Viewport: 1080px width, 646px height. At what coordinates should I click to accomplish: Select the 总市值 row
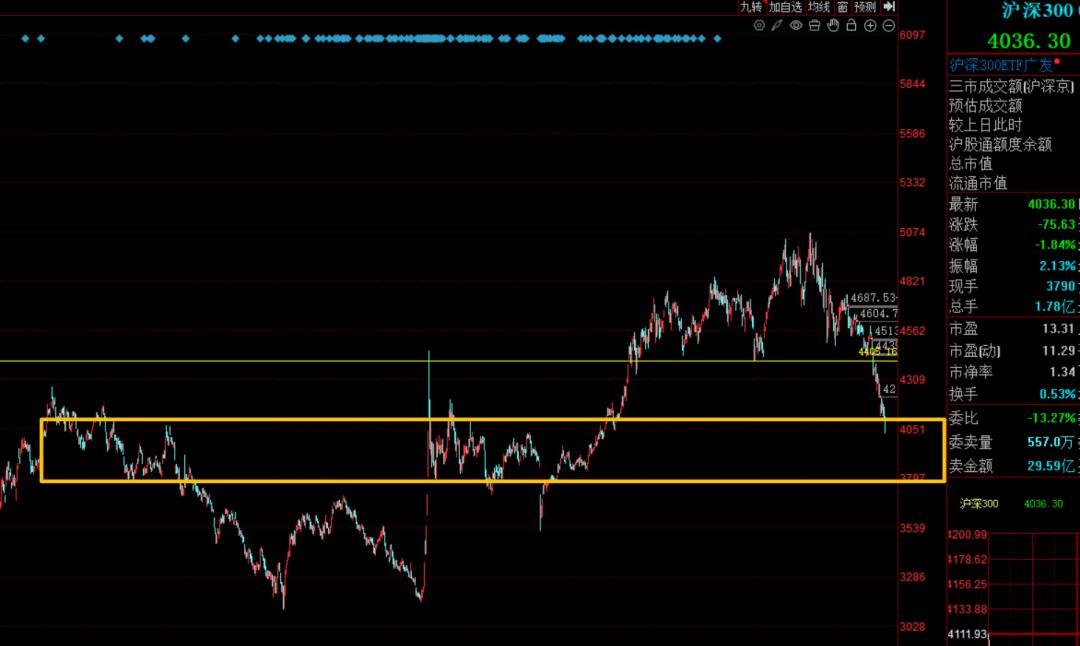click(x=970, y=163)
